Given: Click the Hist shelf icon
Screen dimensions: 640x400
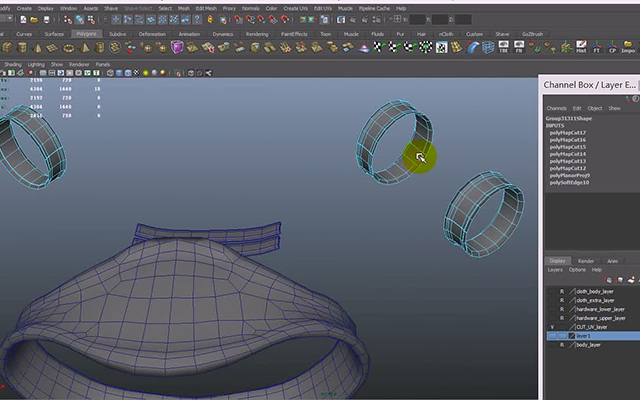Looking at the screenshot, I should [x=581, y=47].
